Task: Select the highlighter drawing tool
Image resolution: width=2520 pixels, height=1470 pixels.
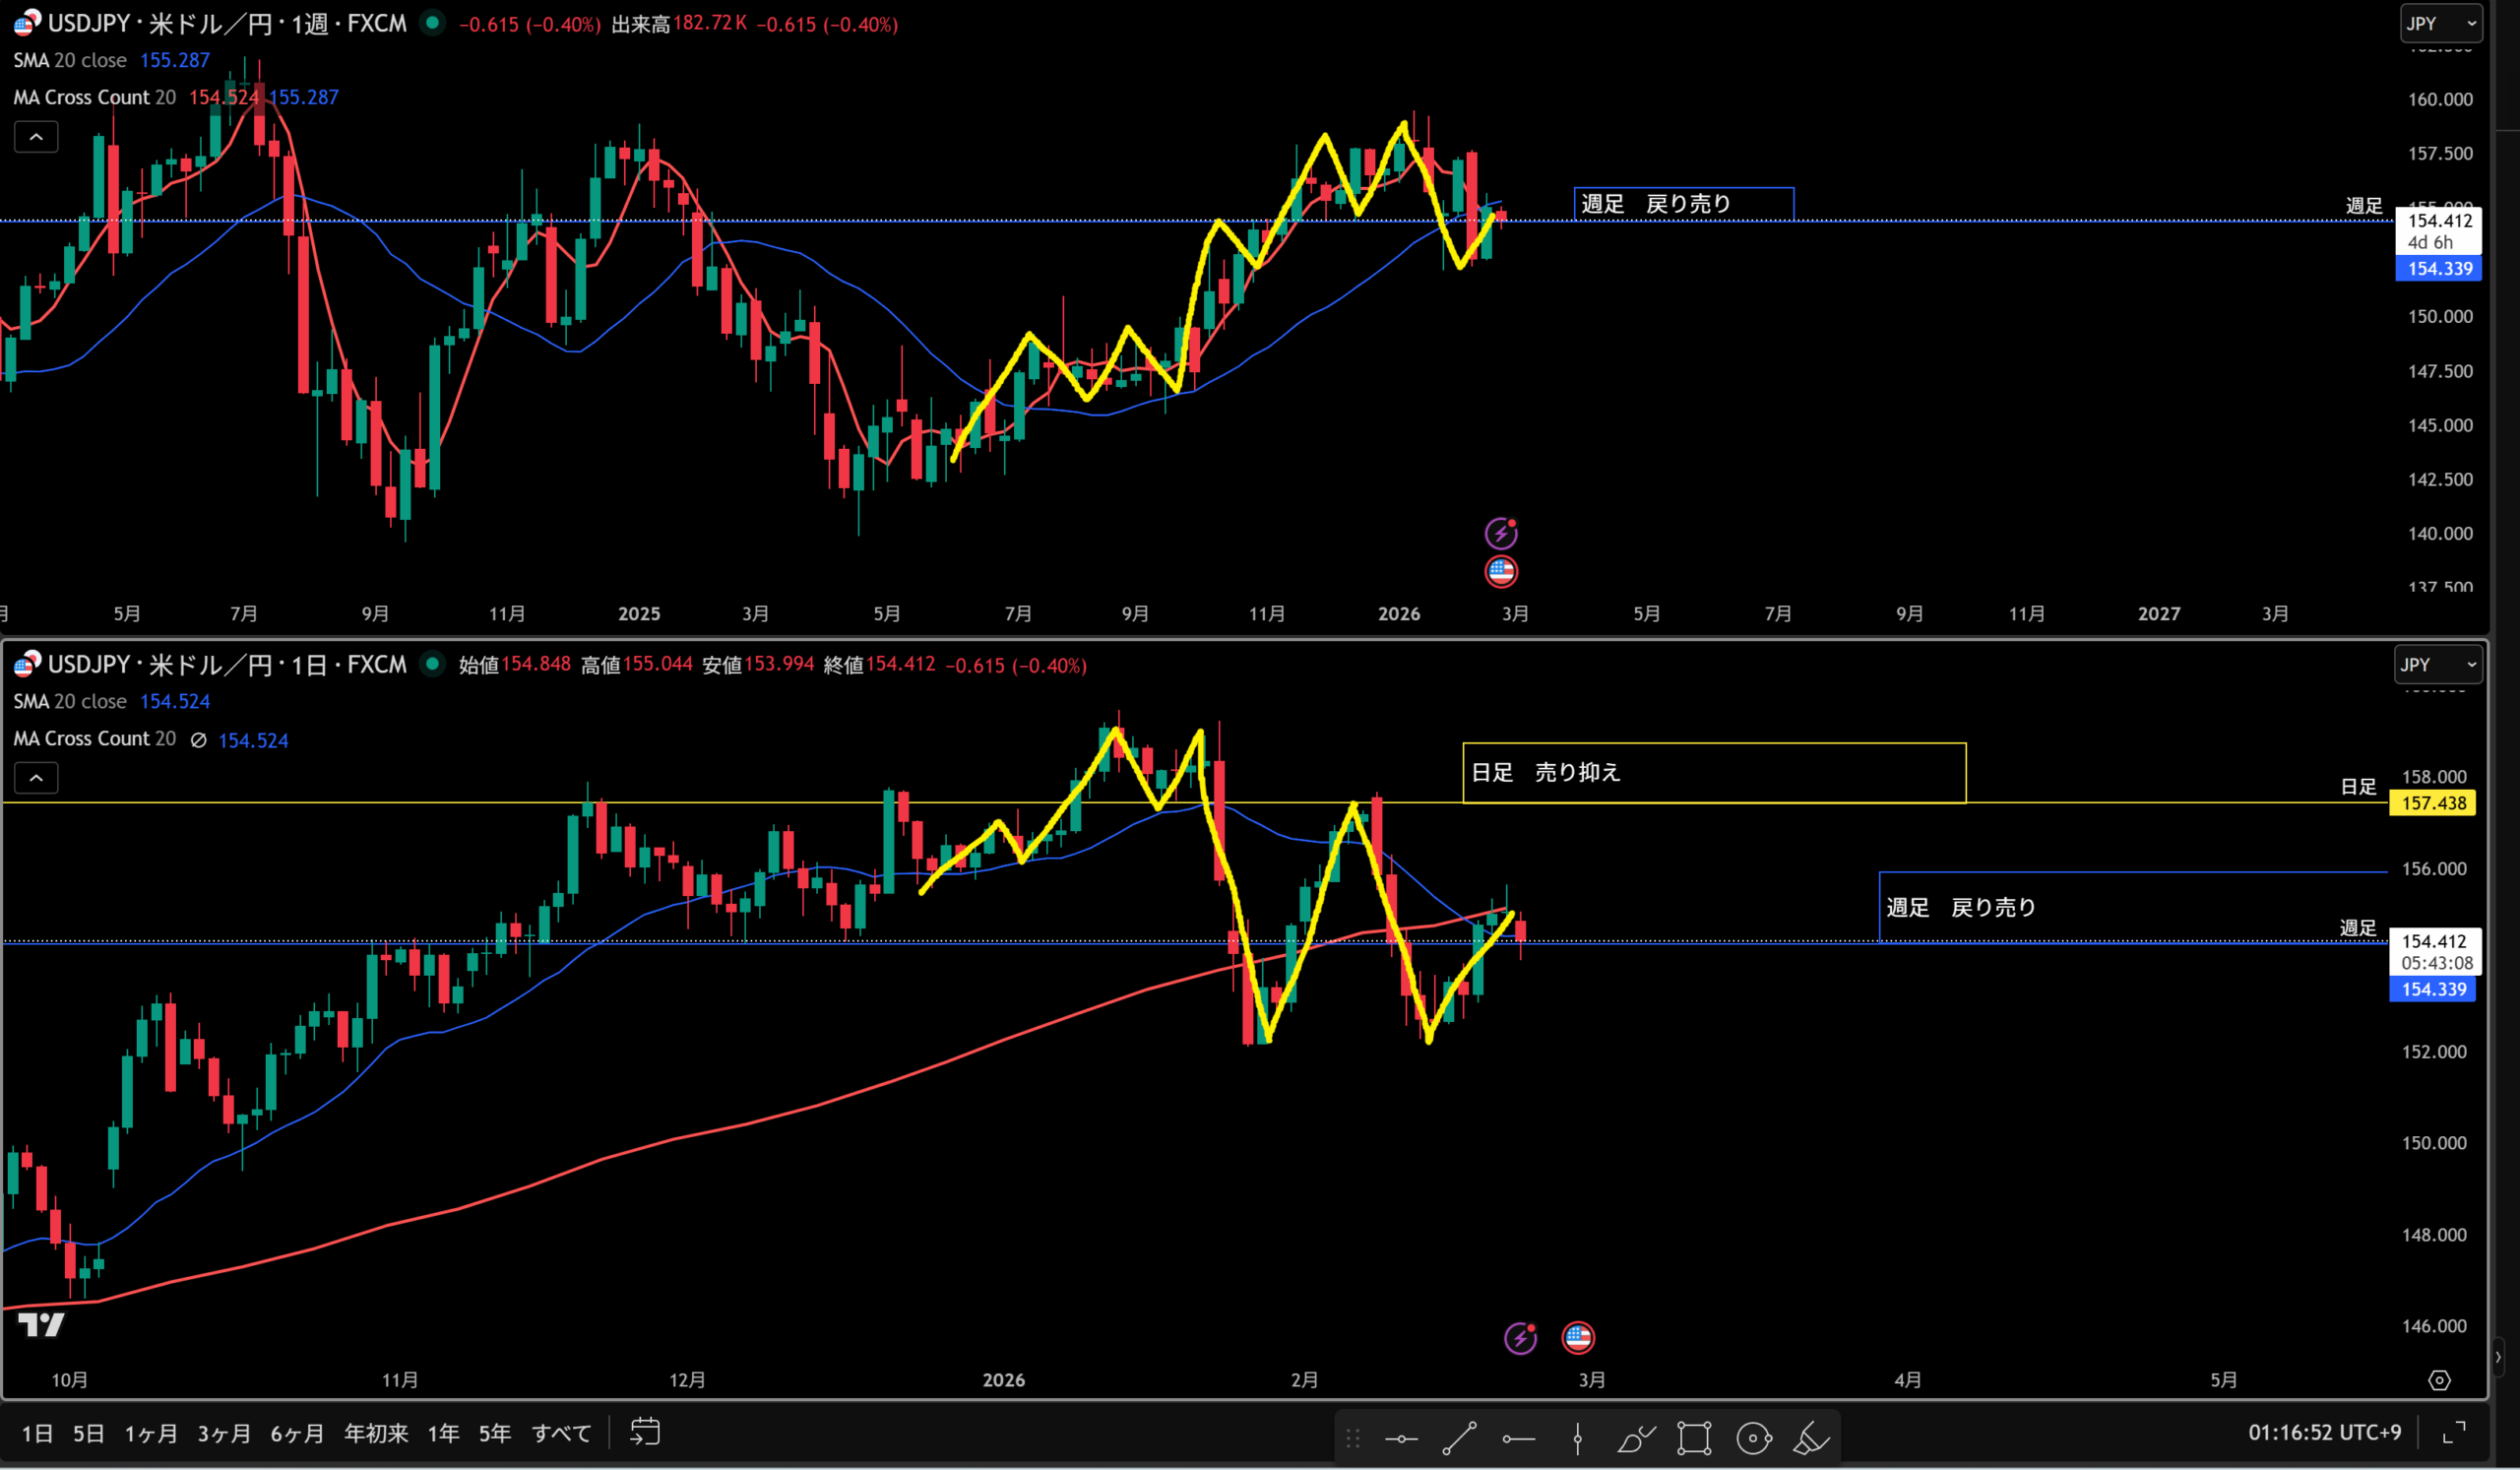Action: tap(1811, 1439)
